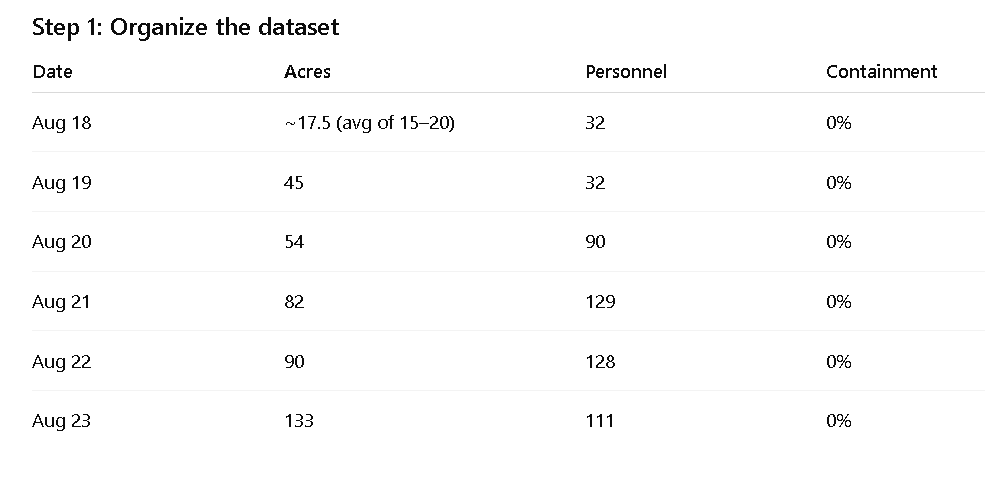Click the 111 personnel cell
The image size is (985, 478).
pos(599,421)
